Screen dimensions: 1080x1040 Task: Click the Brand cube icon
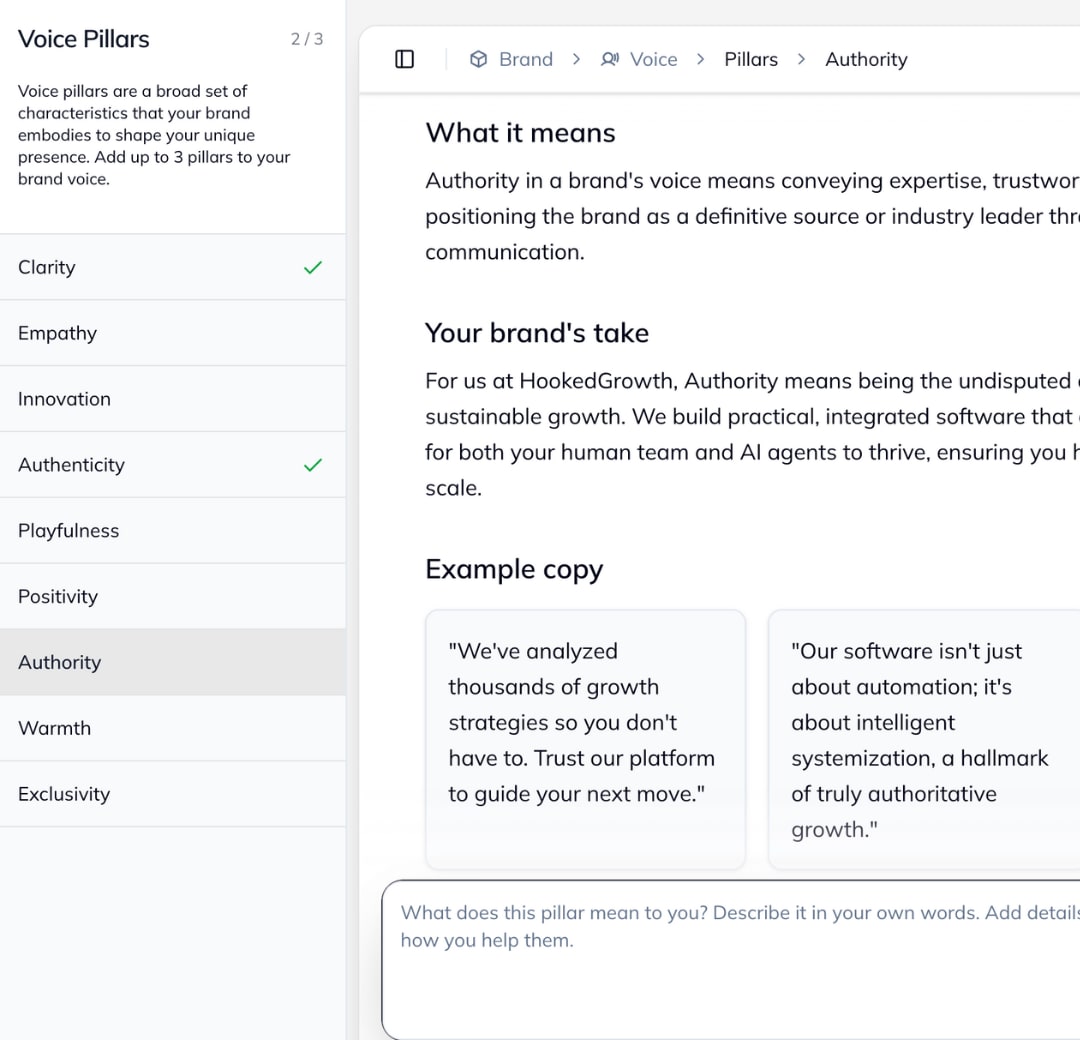point(478,59)
